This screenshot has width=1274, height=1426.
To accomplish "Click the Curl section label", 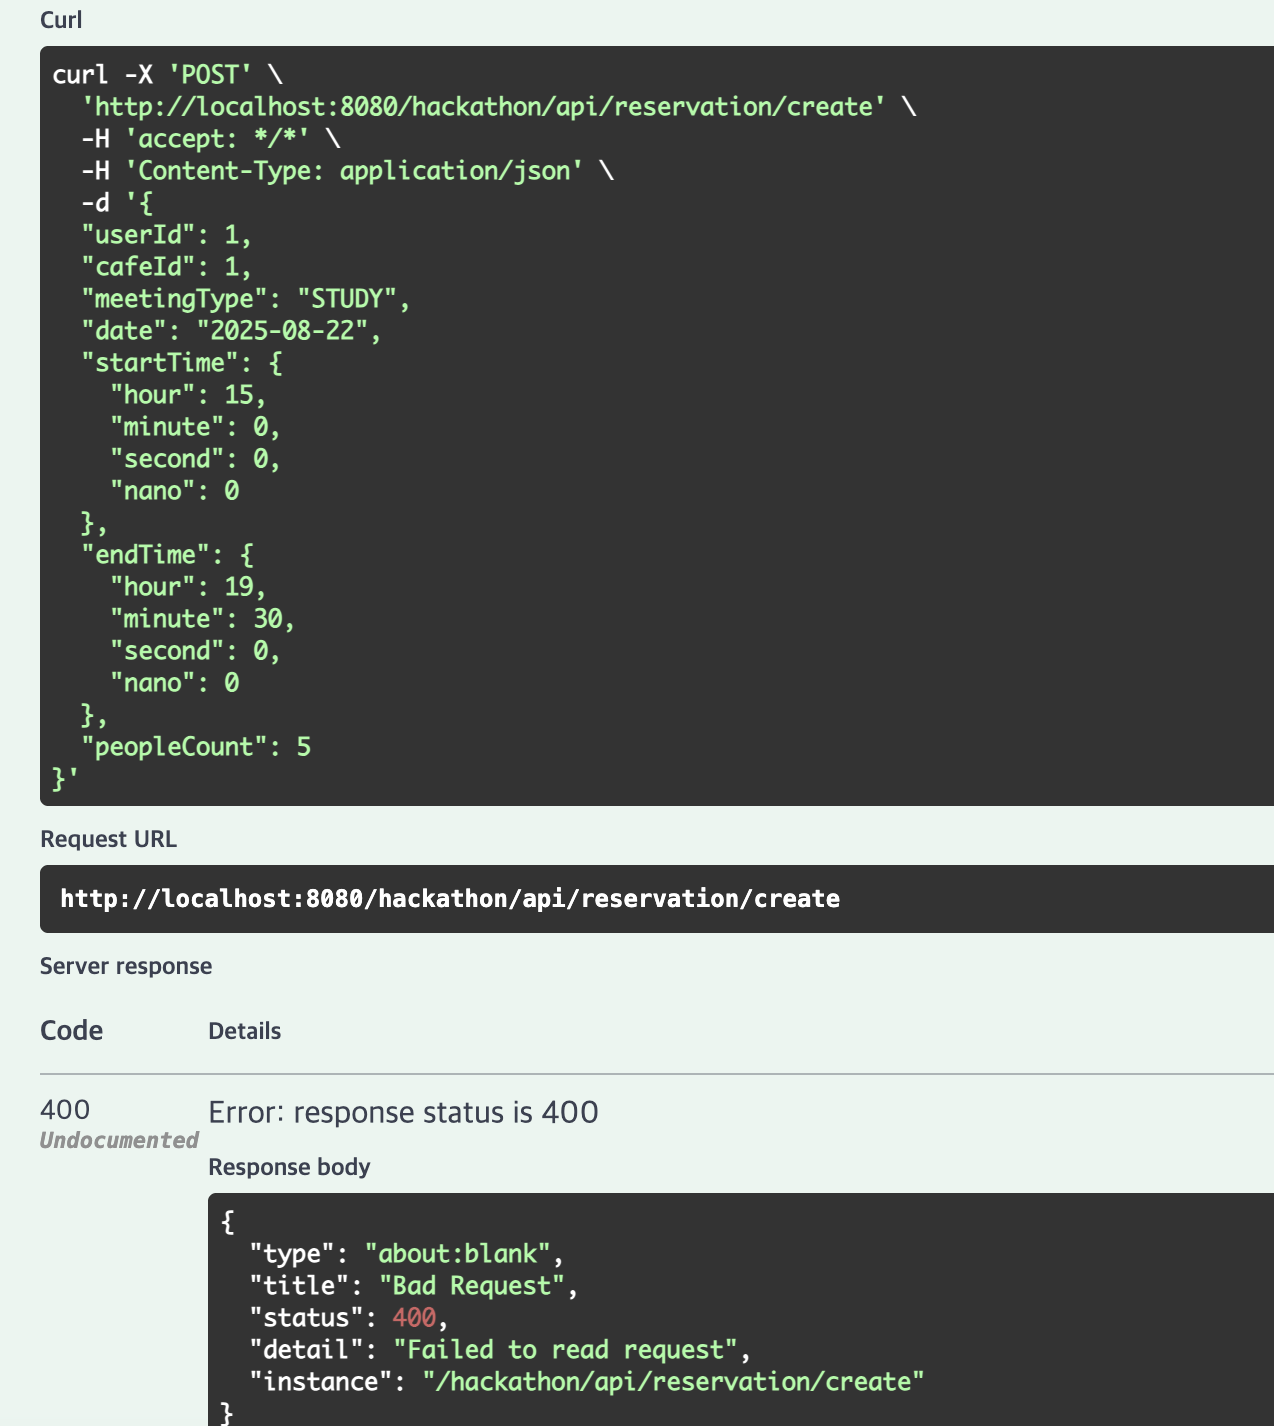I will coord(61,20).
